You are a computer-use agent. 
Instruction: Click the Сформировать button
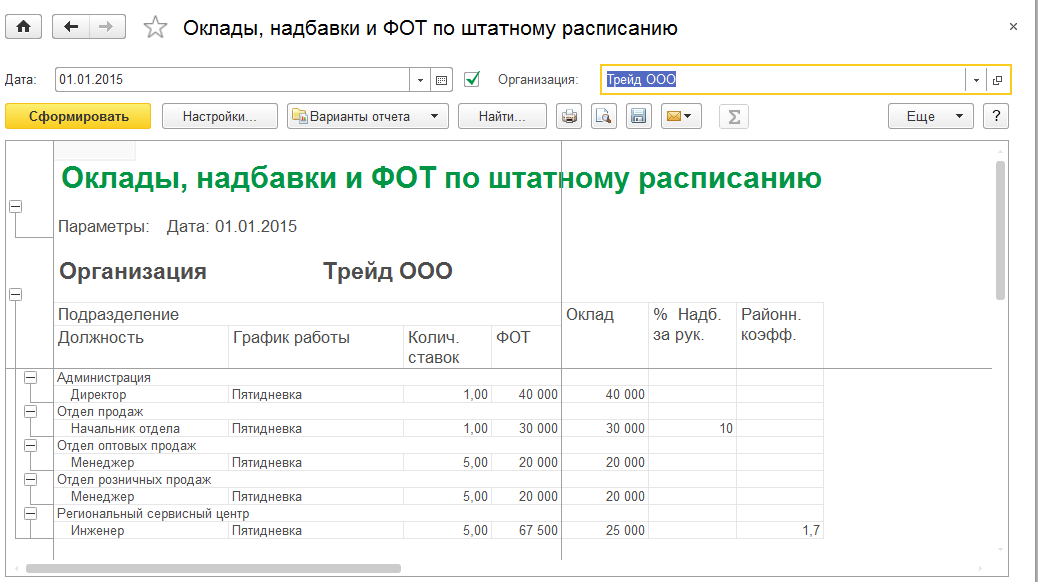click(x=78, y=117)
